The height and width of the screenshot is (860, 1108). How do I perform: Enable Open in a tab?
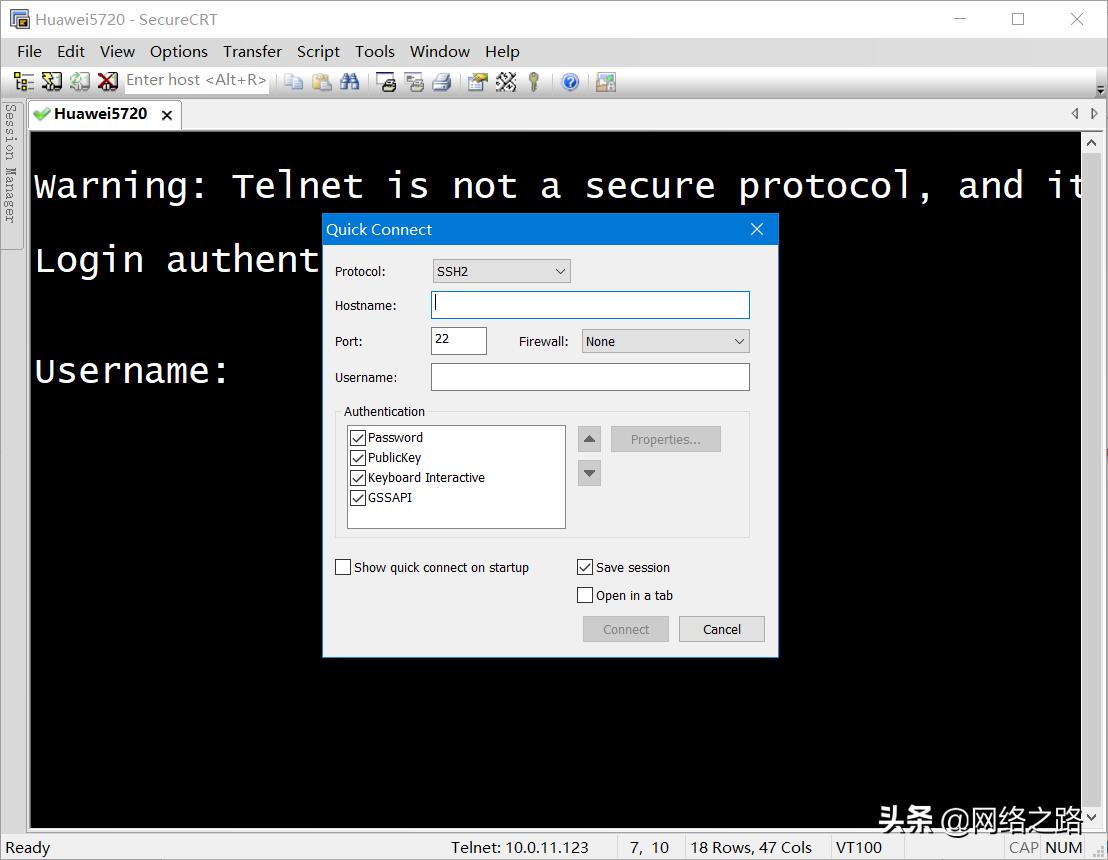coord(584,595)
